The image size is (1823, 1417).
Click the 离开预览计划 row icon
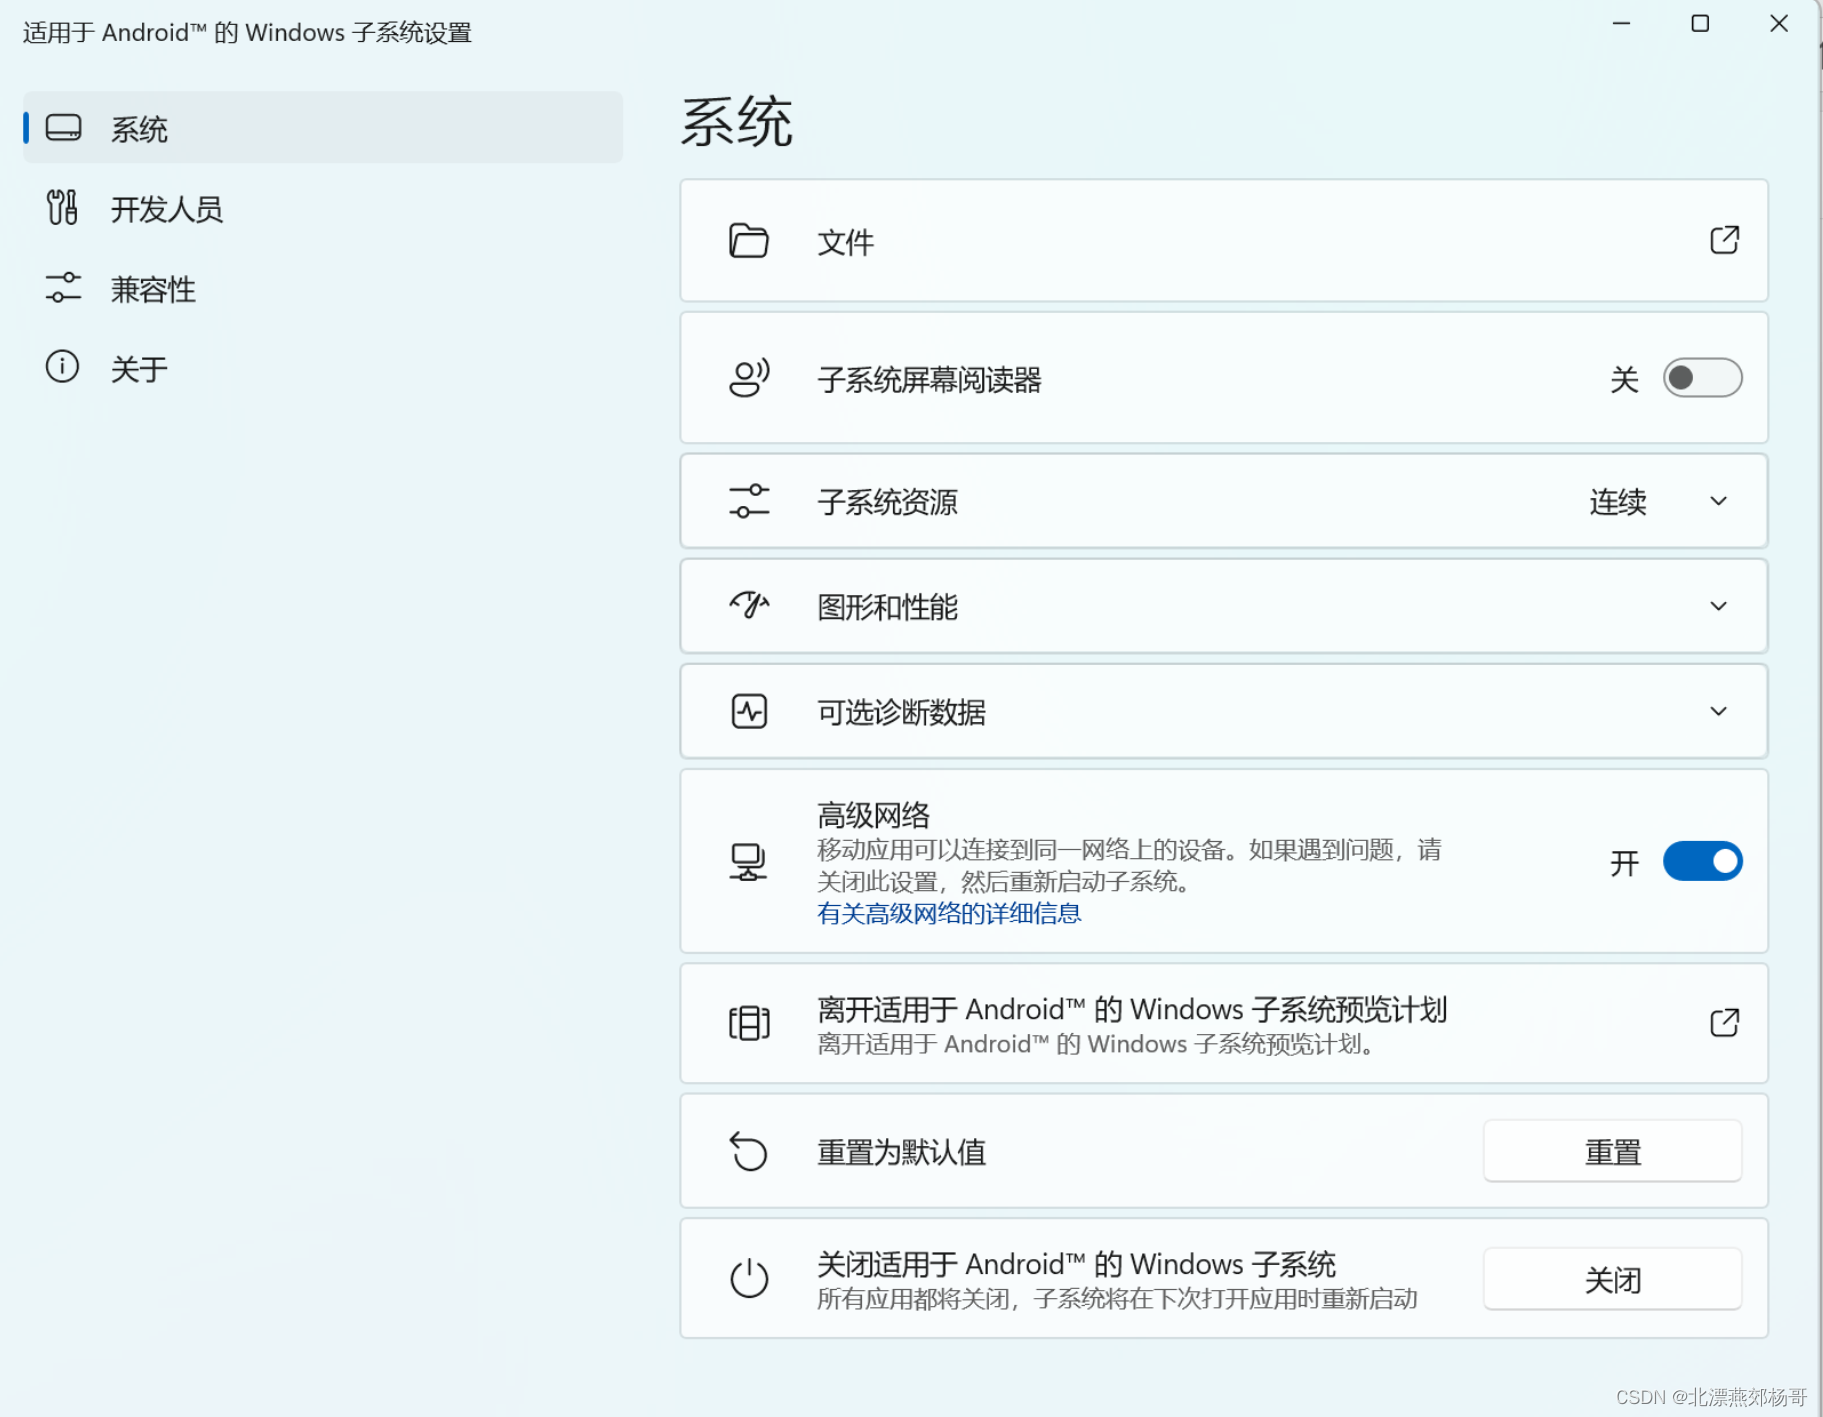(749, 1023)
